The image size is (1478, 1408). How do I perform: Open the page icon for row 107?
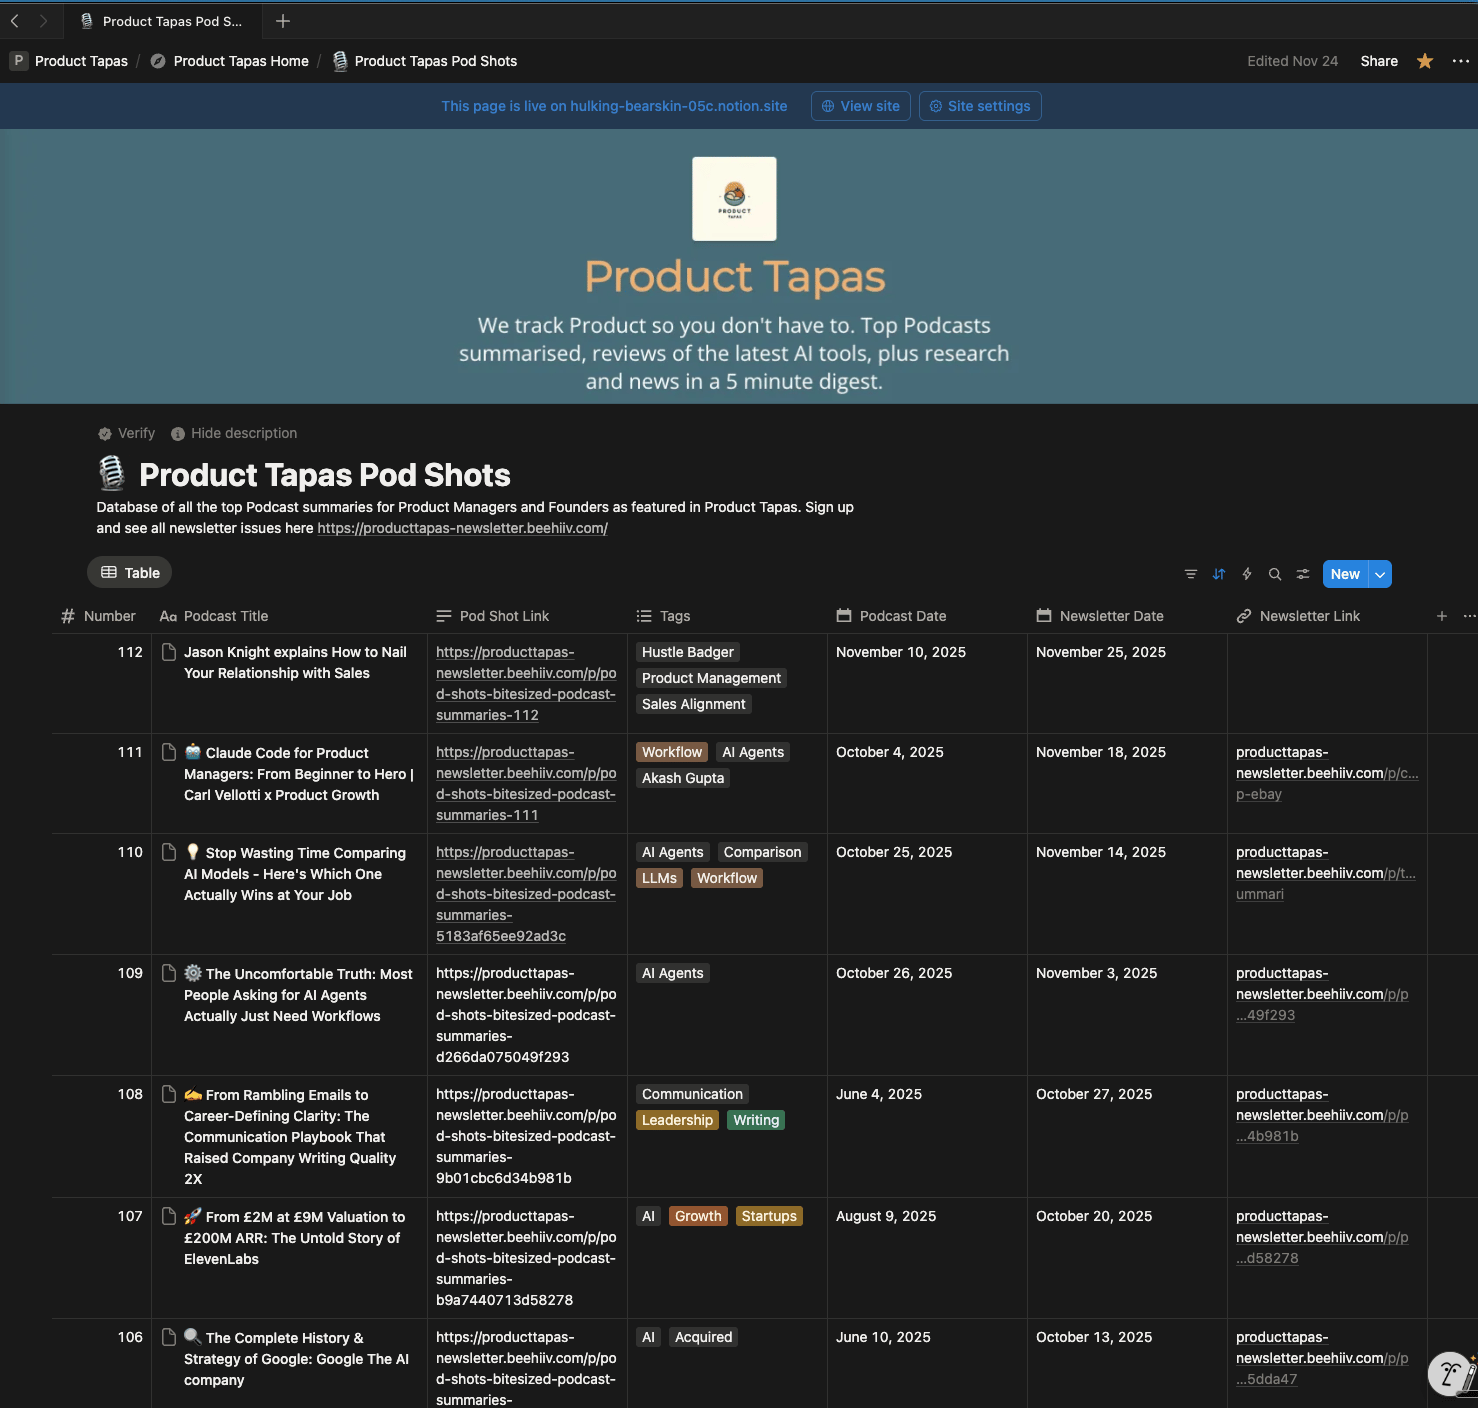[169, 1216]
